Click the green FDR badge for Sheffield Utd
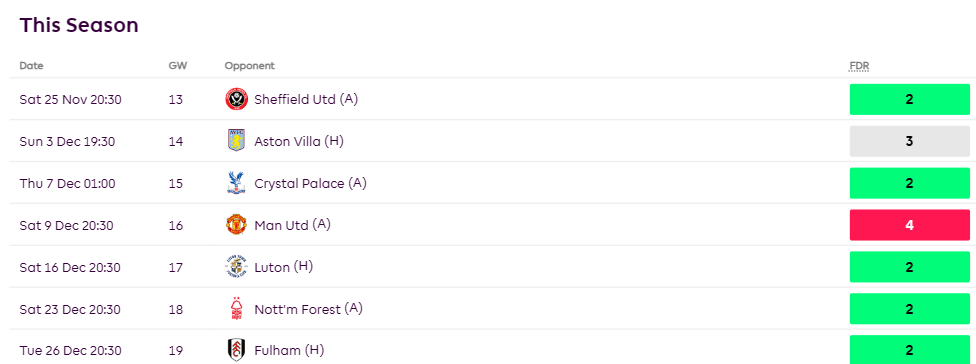The height and width of the screenshot is (364, 976). tap(909, 100)
